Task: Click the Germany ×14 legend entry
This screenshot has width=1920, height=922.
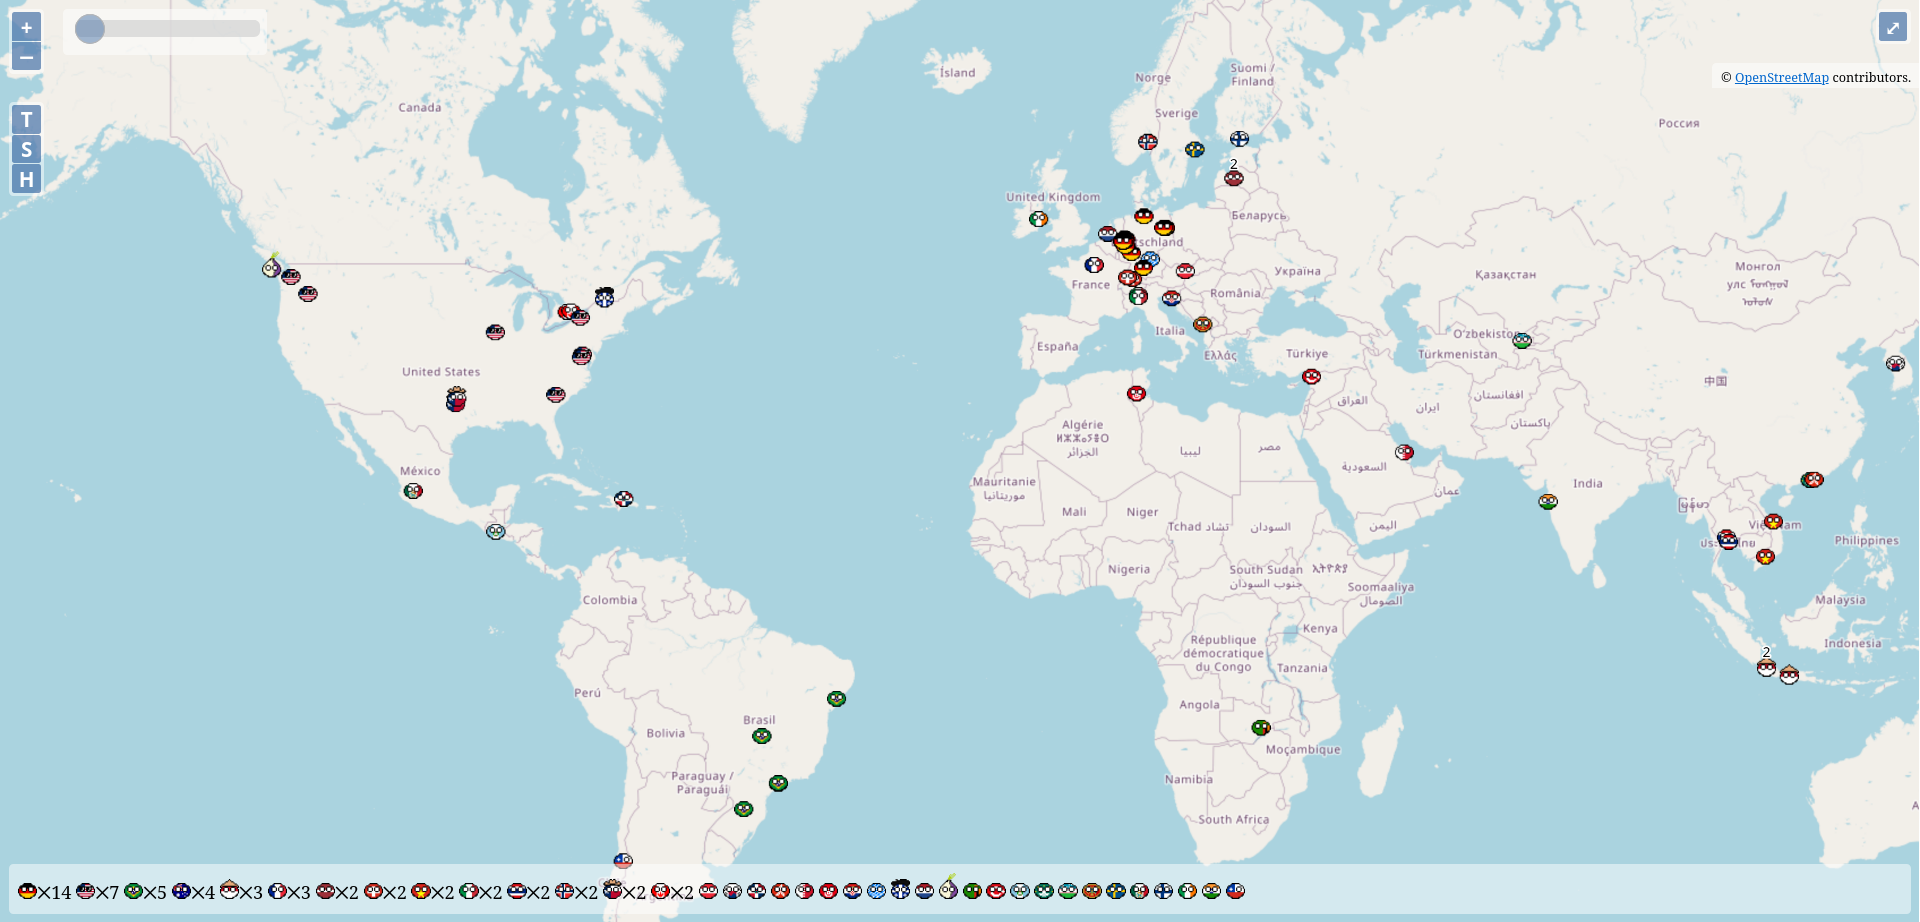Action: pos(44,892)
